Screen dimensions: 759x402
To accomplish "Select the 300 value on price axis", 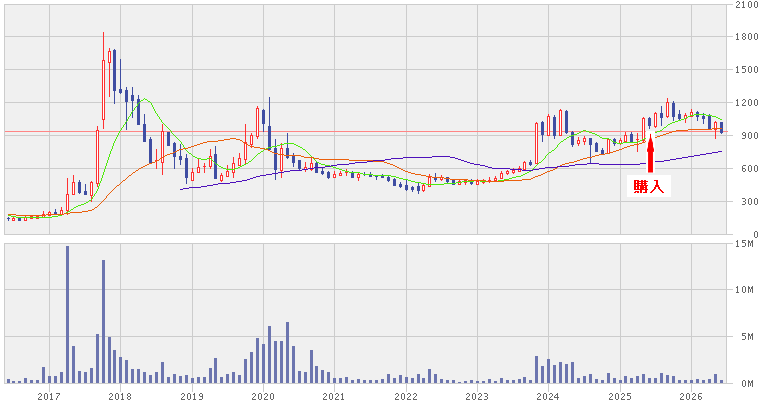I will pyautogui.click(x=749, y=201).
